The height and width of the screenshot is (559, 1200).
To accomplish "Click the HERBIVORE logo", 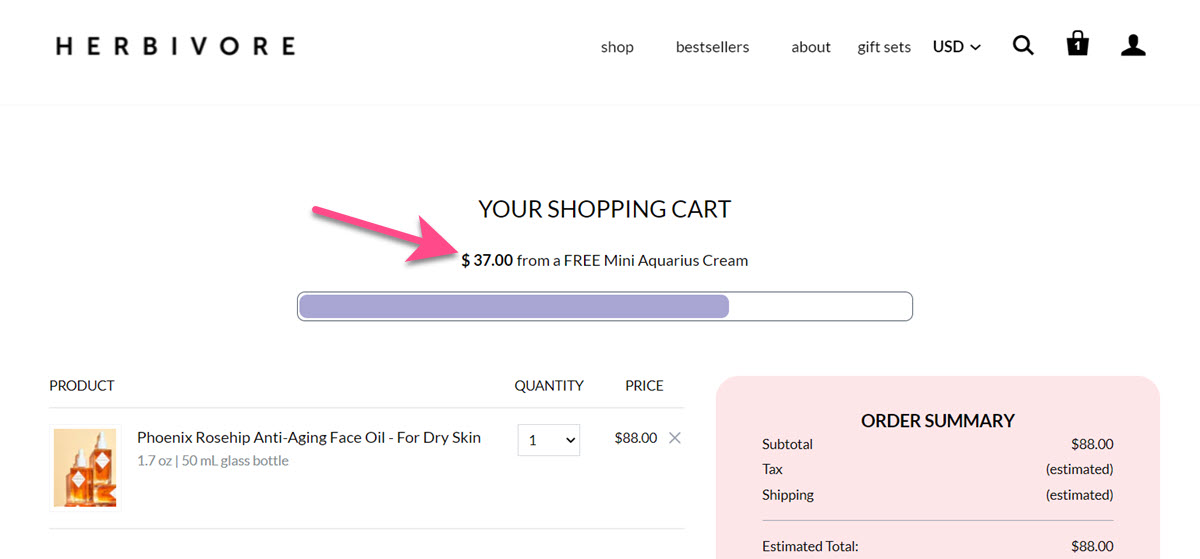I will [x=176, y=46].
